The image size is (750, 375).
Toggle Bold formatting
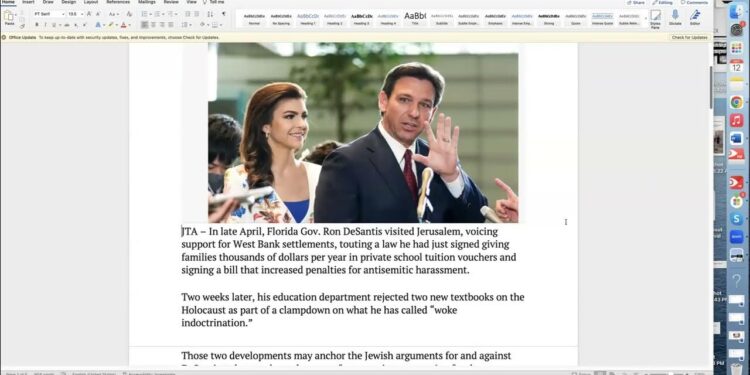[x=37, y=25]
